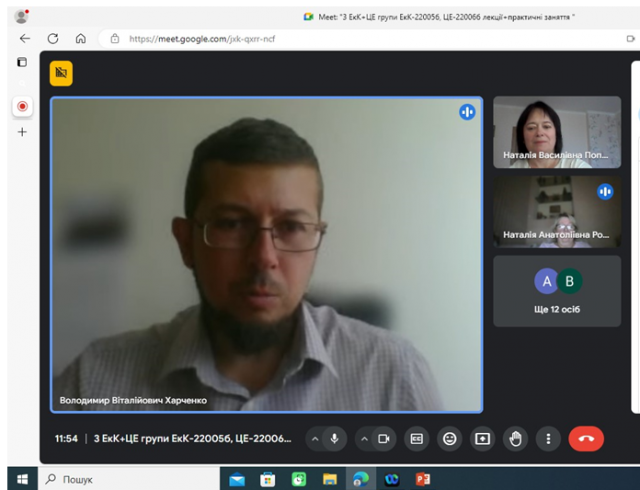The width and height of the screenshot is (640, 490).
Task: Click the 11:54 meeting clock
Action: [x=66, y=439]
